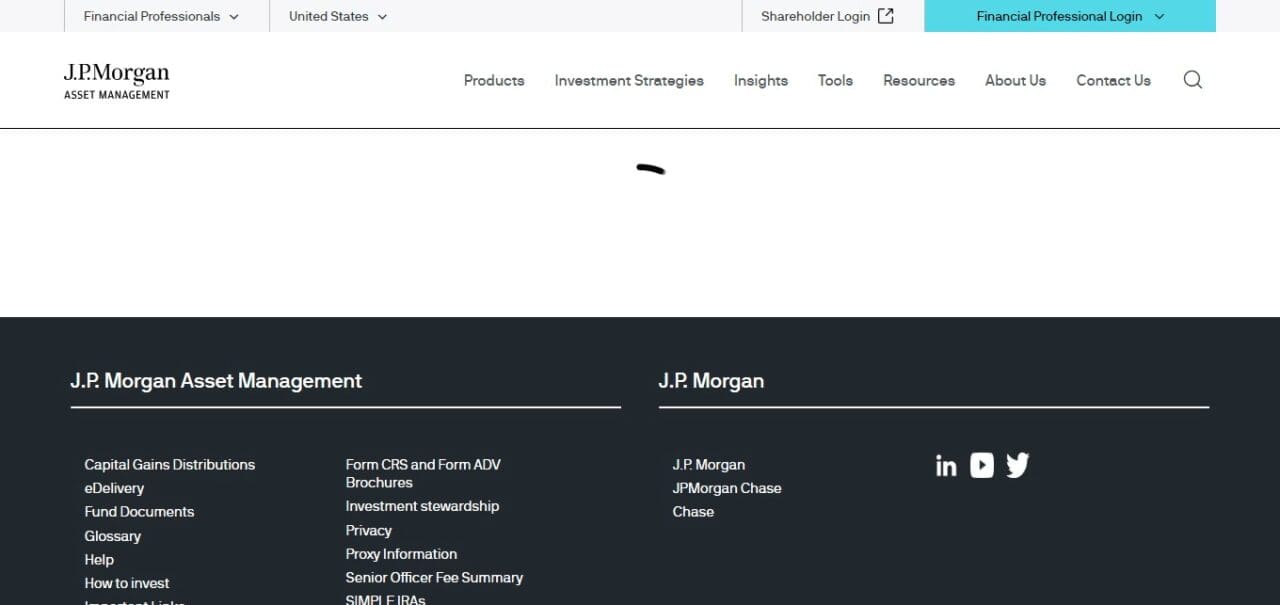This screenshot has width=1280, height=605.
Task: Open Capital Gains Distributions footer link
Action: pyautogui.click(x=170, y=464)
